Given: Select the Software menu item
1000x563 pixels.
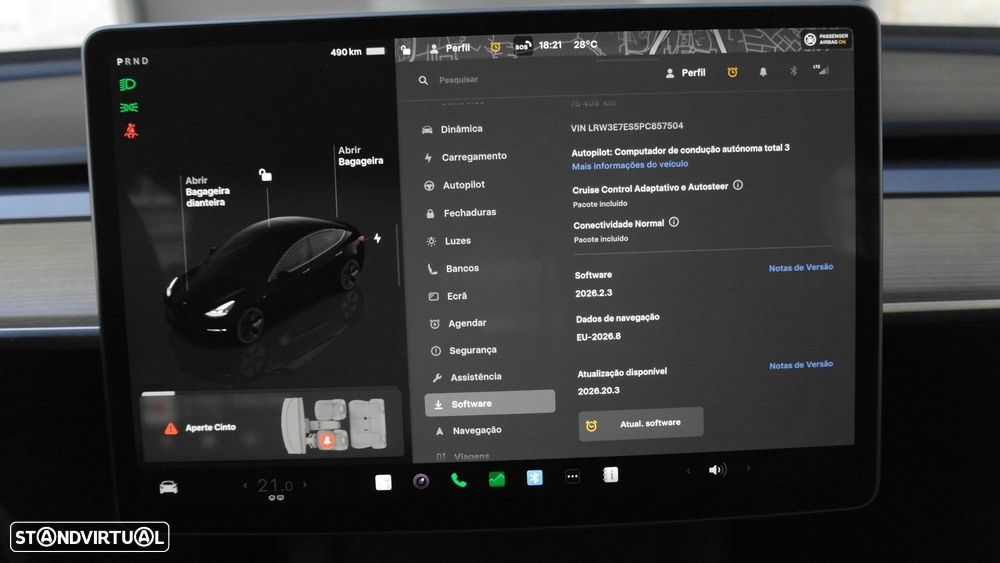Looking at the screenshot, I should 490,403.
